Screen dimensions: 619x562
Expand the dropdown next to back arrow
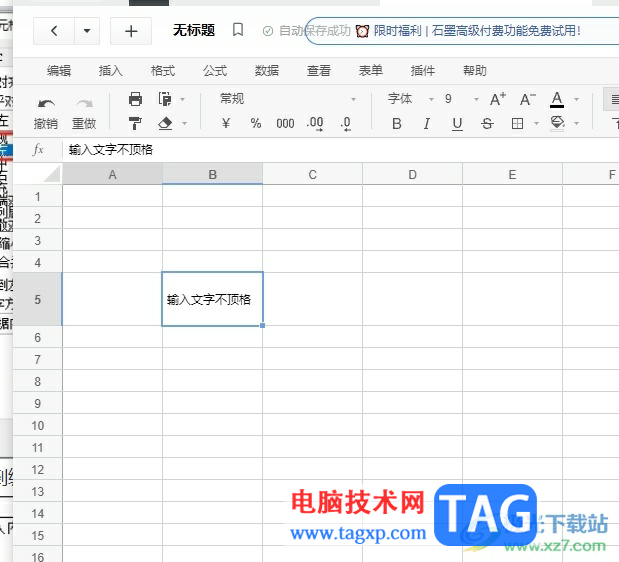(87, 30)
